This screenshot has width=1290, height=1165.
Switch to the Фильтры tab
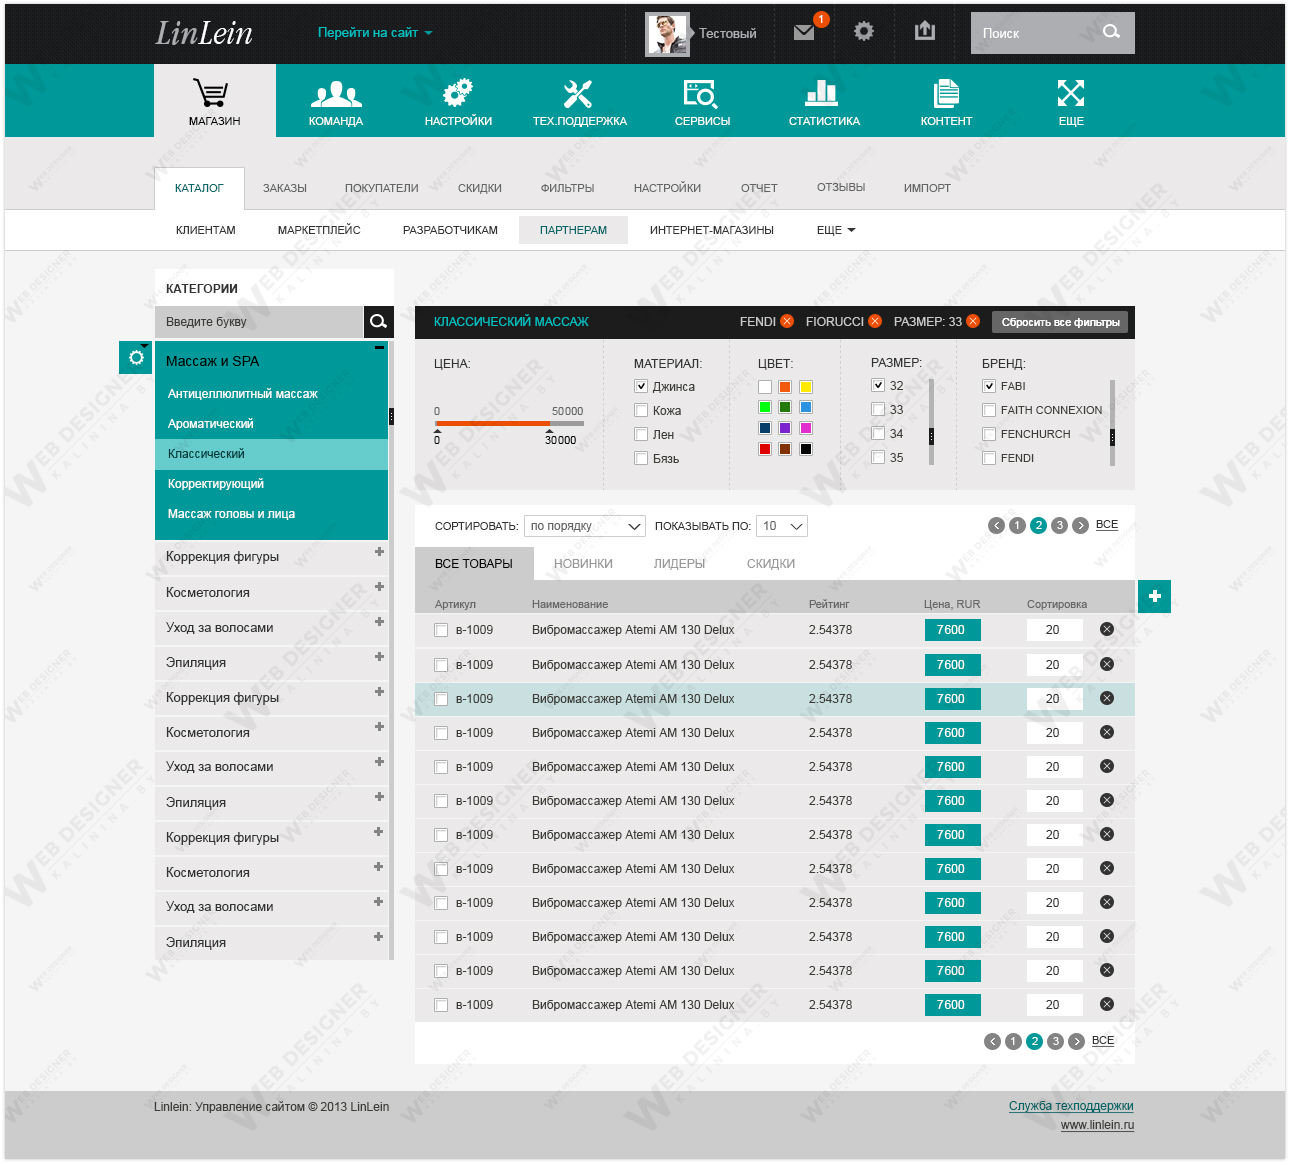click(567, 188)
